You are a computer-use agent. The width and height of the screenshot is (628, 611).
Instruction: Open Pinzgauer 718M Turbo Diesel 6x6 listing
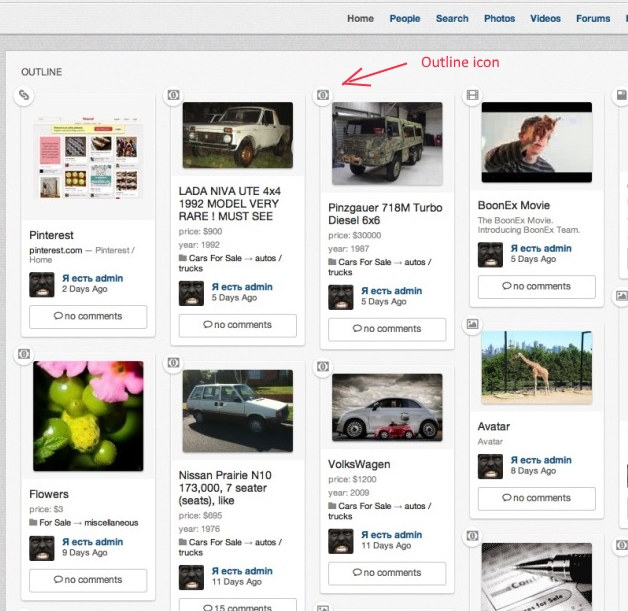(385, 214)
